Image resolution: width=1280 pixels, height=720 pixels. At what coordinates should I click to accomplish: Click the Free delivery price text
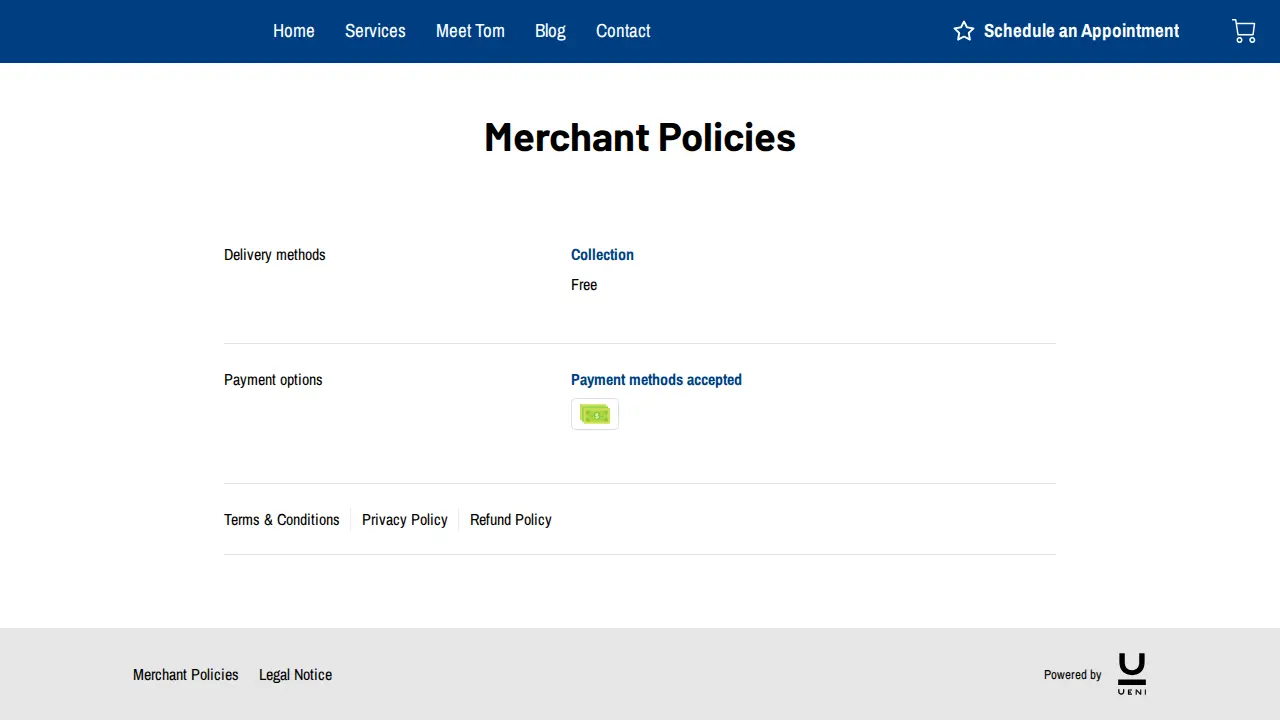[x=584, y=285]
